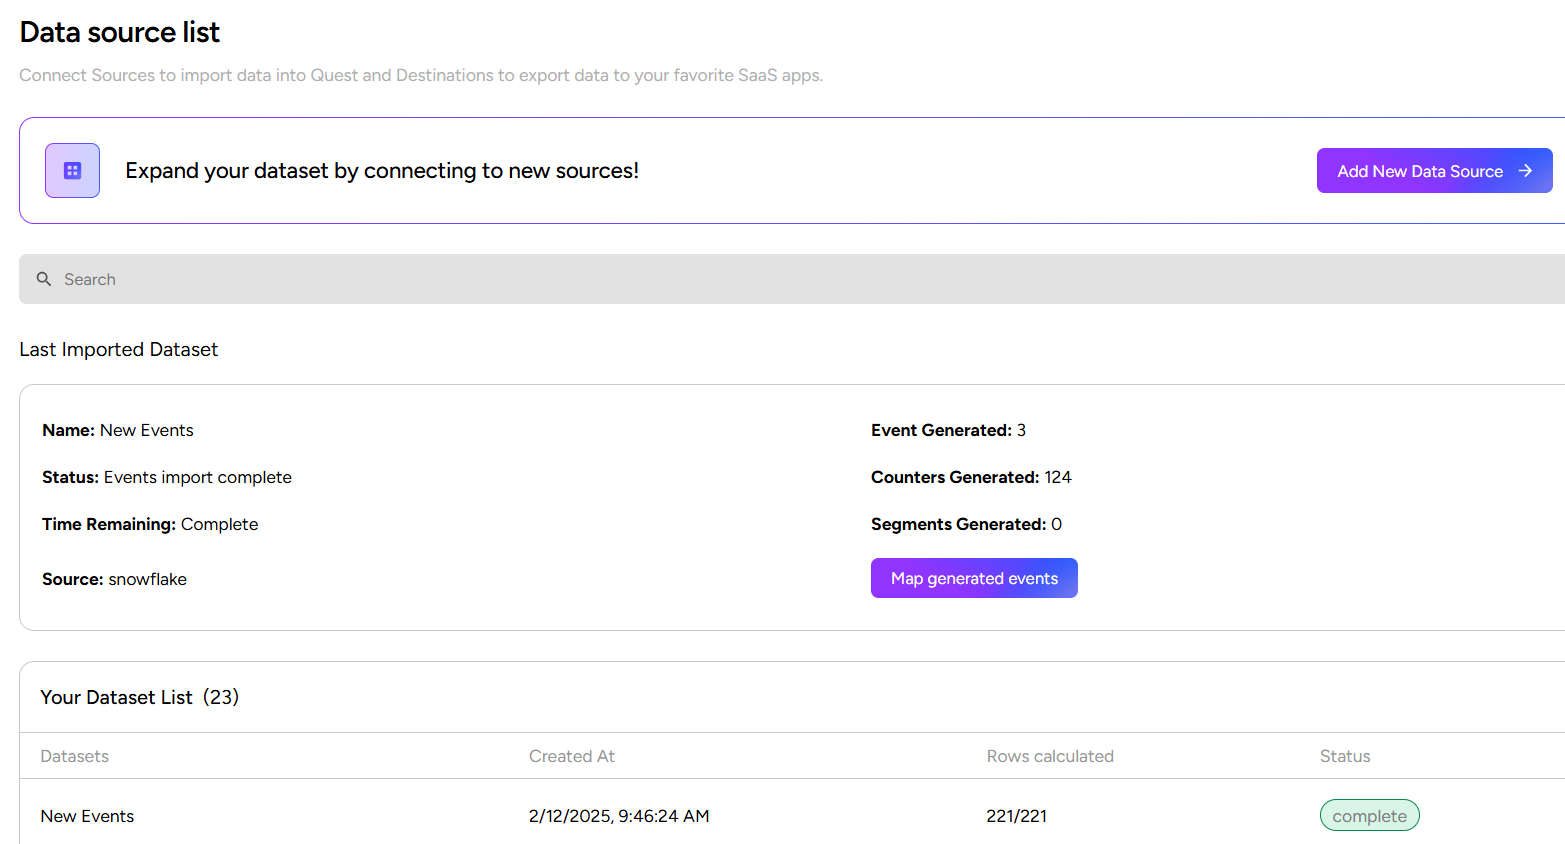Click the Last Imported Dataset heading

coord(118,349)
